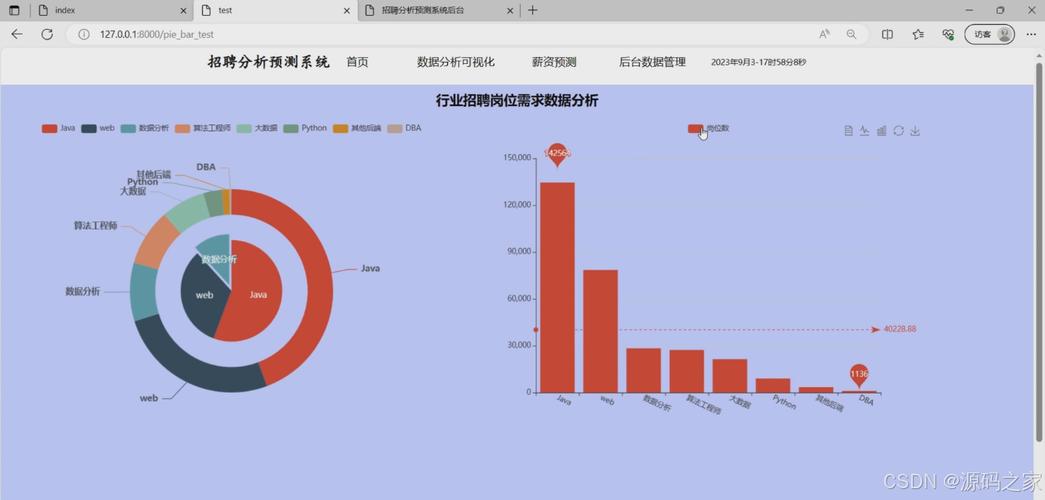Save the chart as image
Screen dimensions: 1045x500
(915, 131)
